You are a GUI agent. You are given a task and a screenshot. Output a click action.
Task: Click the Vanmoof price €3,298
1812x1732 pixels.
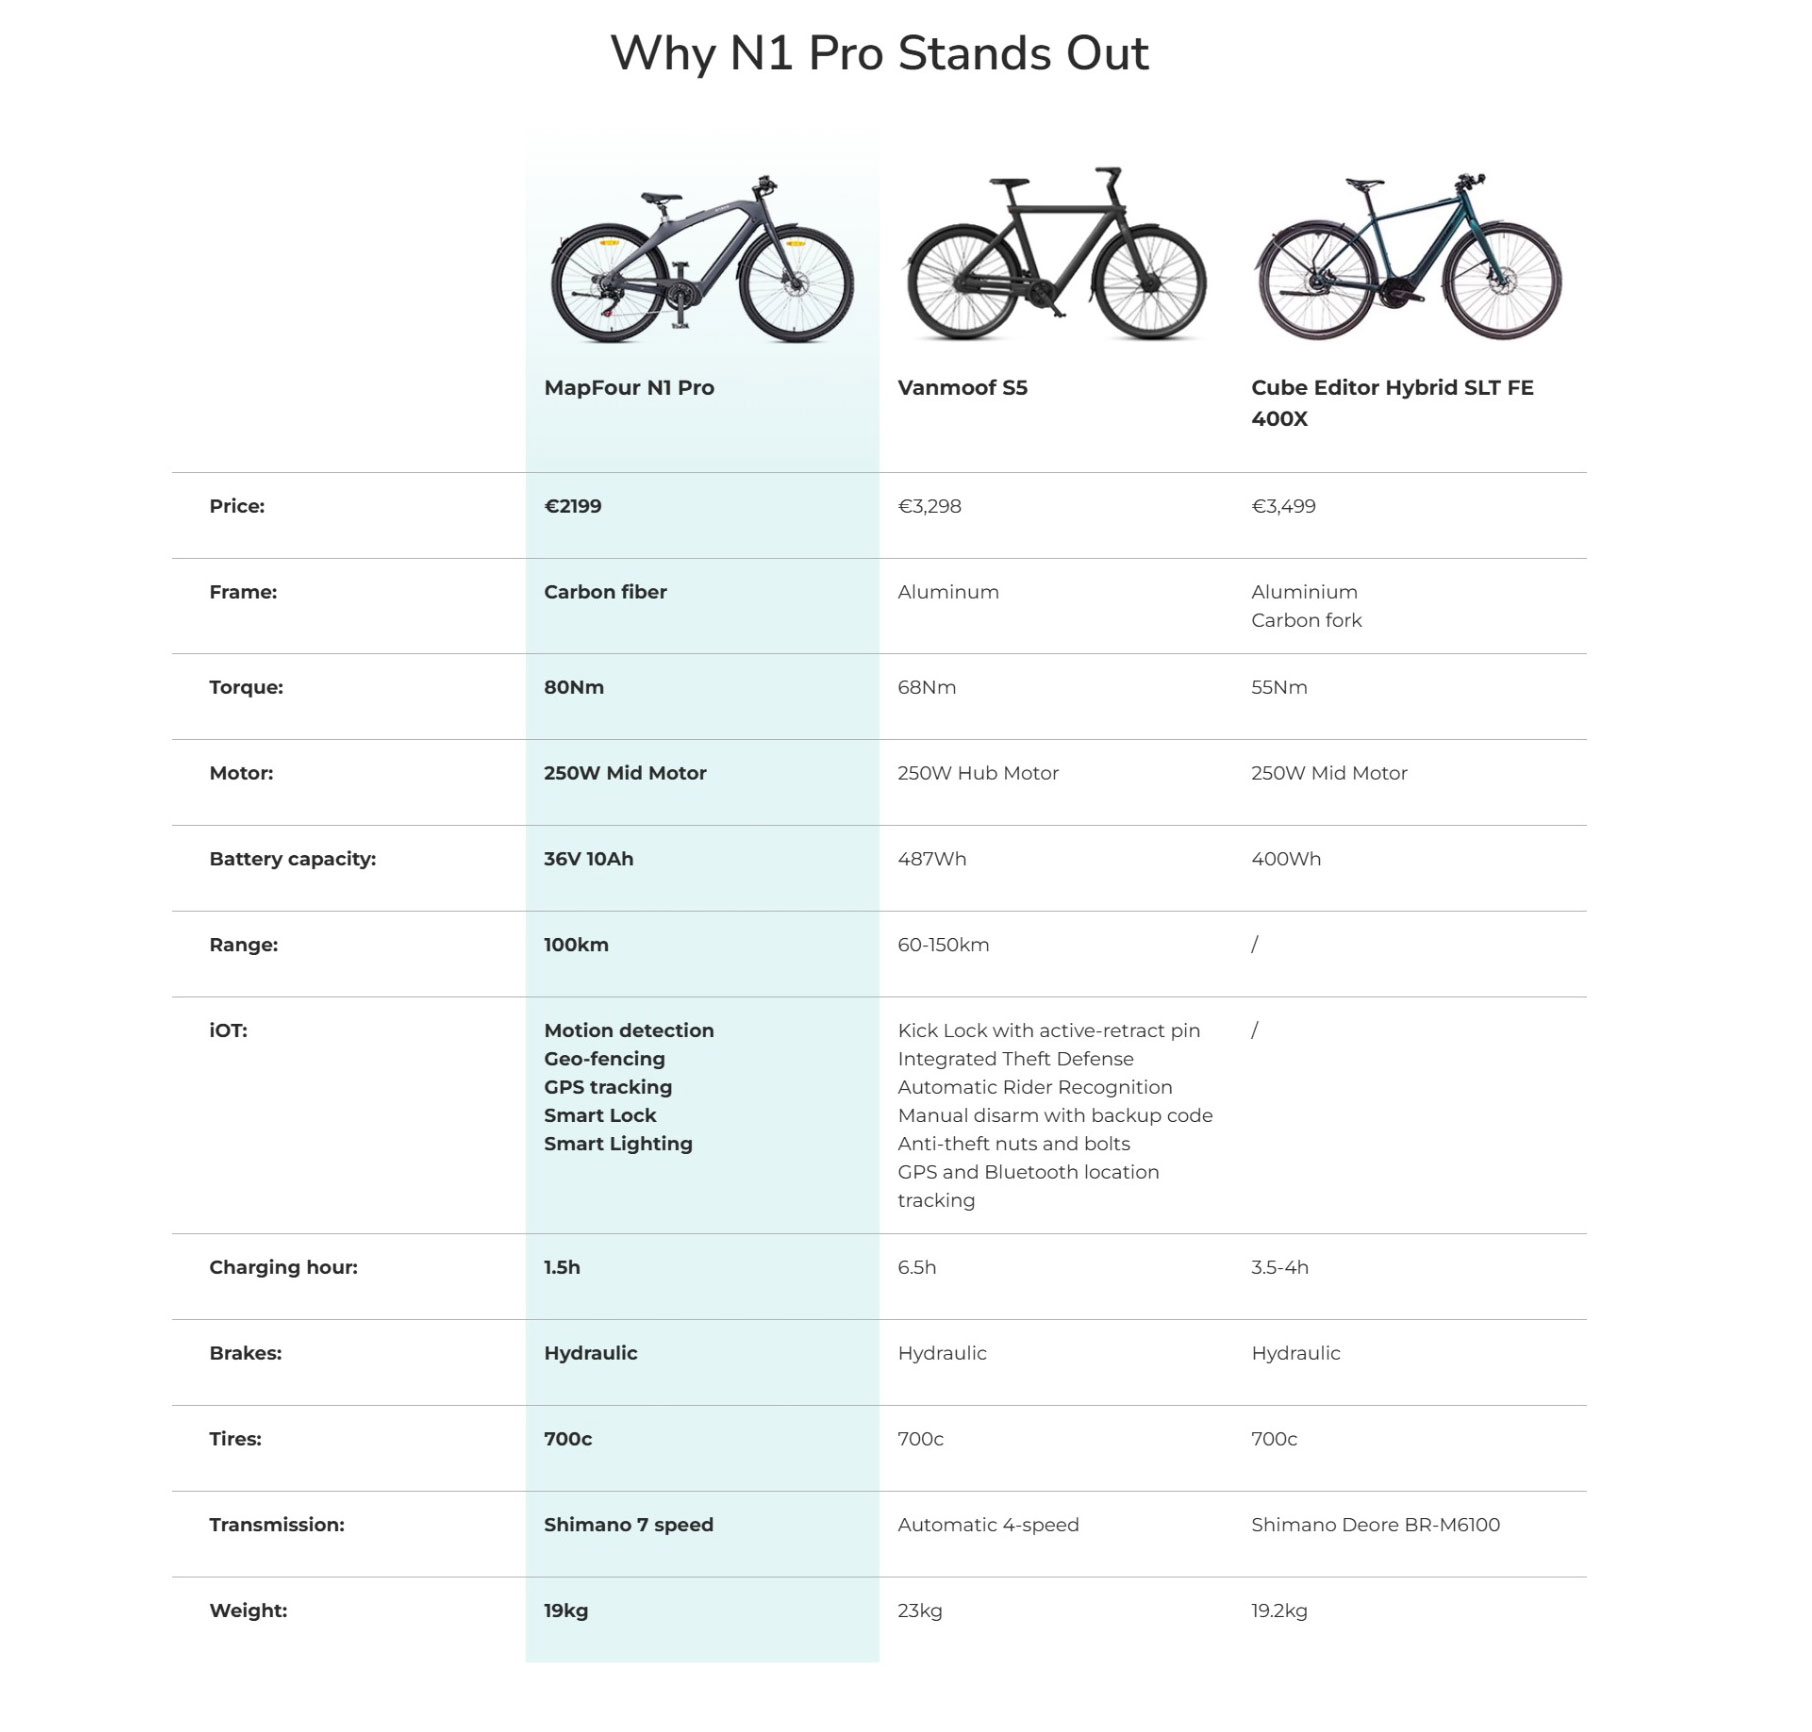point(929,506)
